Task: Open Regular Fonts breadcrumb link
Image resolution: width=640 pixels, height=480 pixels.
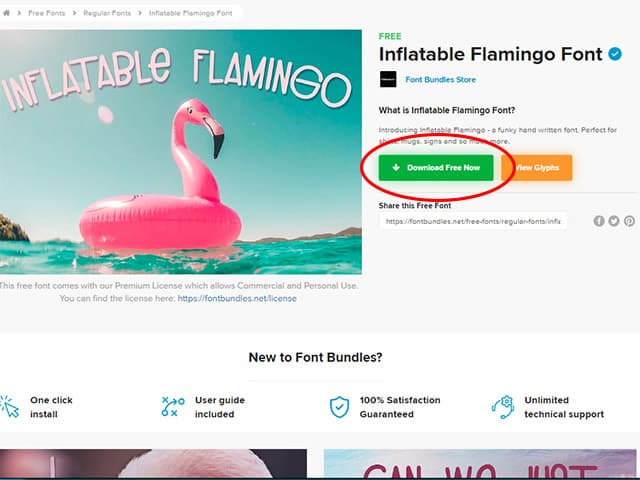Action: (x=107, y=13)
